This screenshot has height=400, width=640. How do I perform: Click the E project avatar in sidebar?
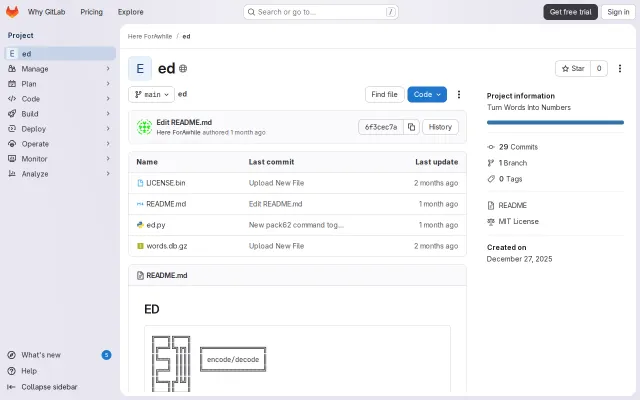[x=12, y=53]
